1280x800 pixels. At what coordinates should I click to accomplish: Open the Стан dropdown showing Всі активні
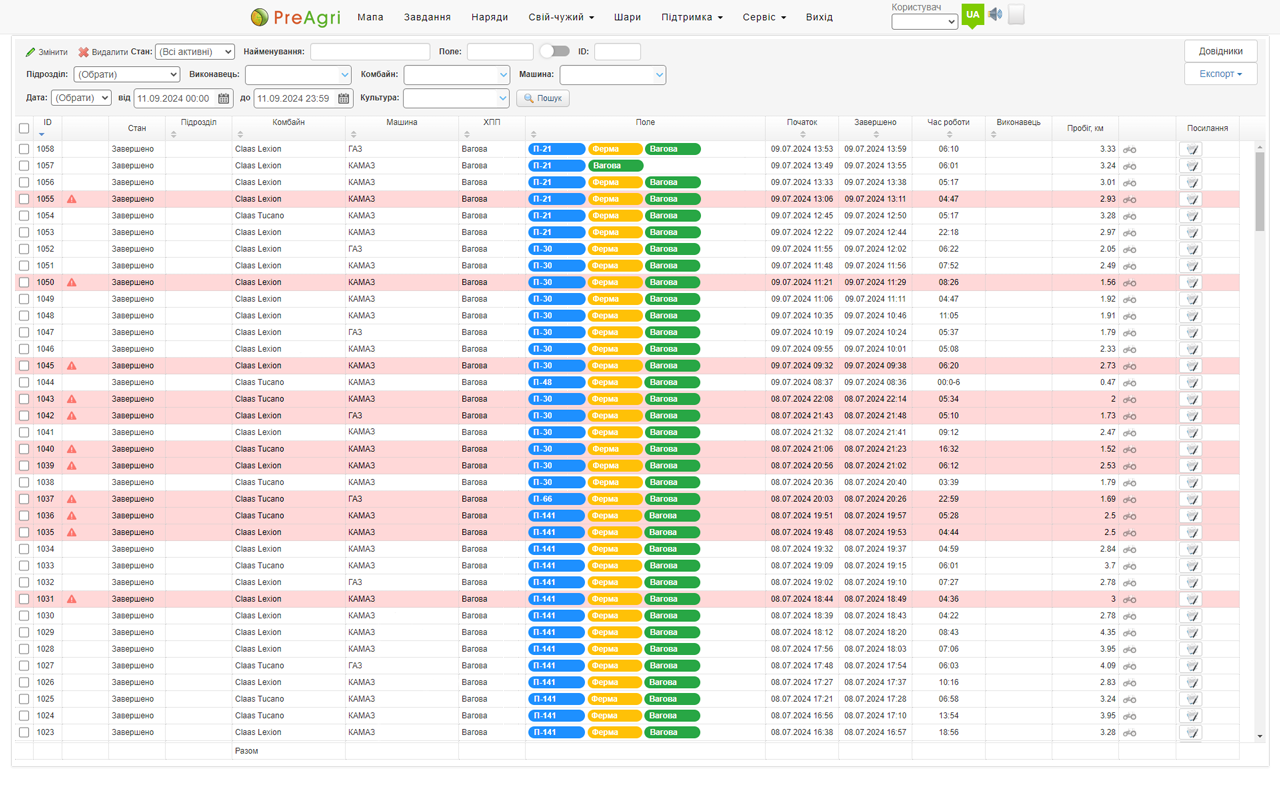(195, 51)
